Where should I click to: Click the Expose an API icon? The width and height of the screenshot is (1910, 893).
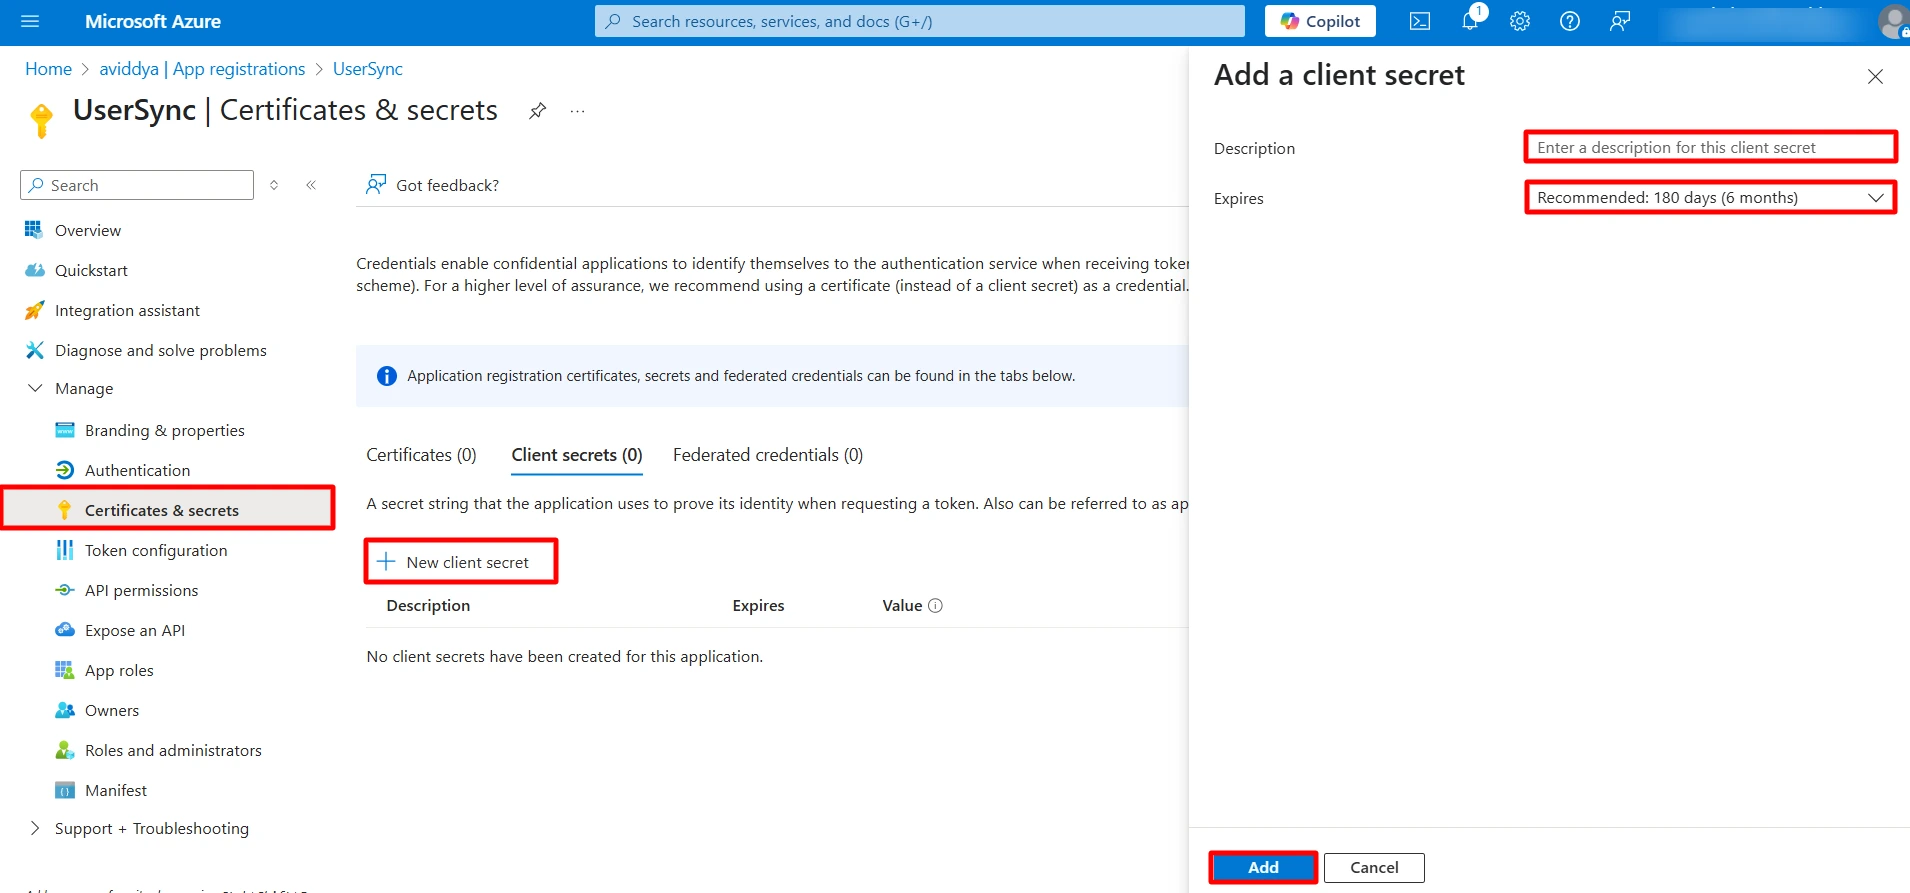click(65, 630)
